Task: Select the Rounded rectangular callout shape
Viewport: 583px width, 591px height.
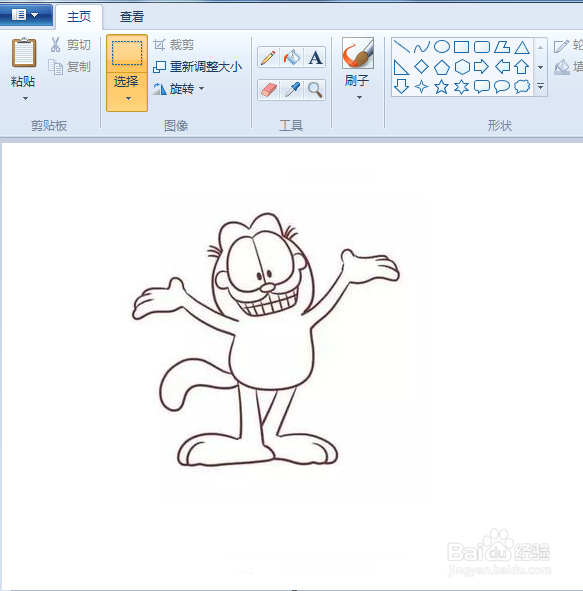Action: [482, 87]
